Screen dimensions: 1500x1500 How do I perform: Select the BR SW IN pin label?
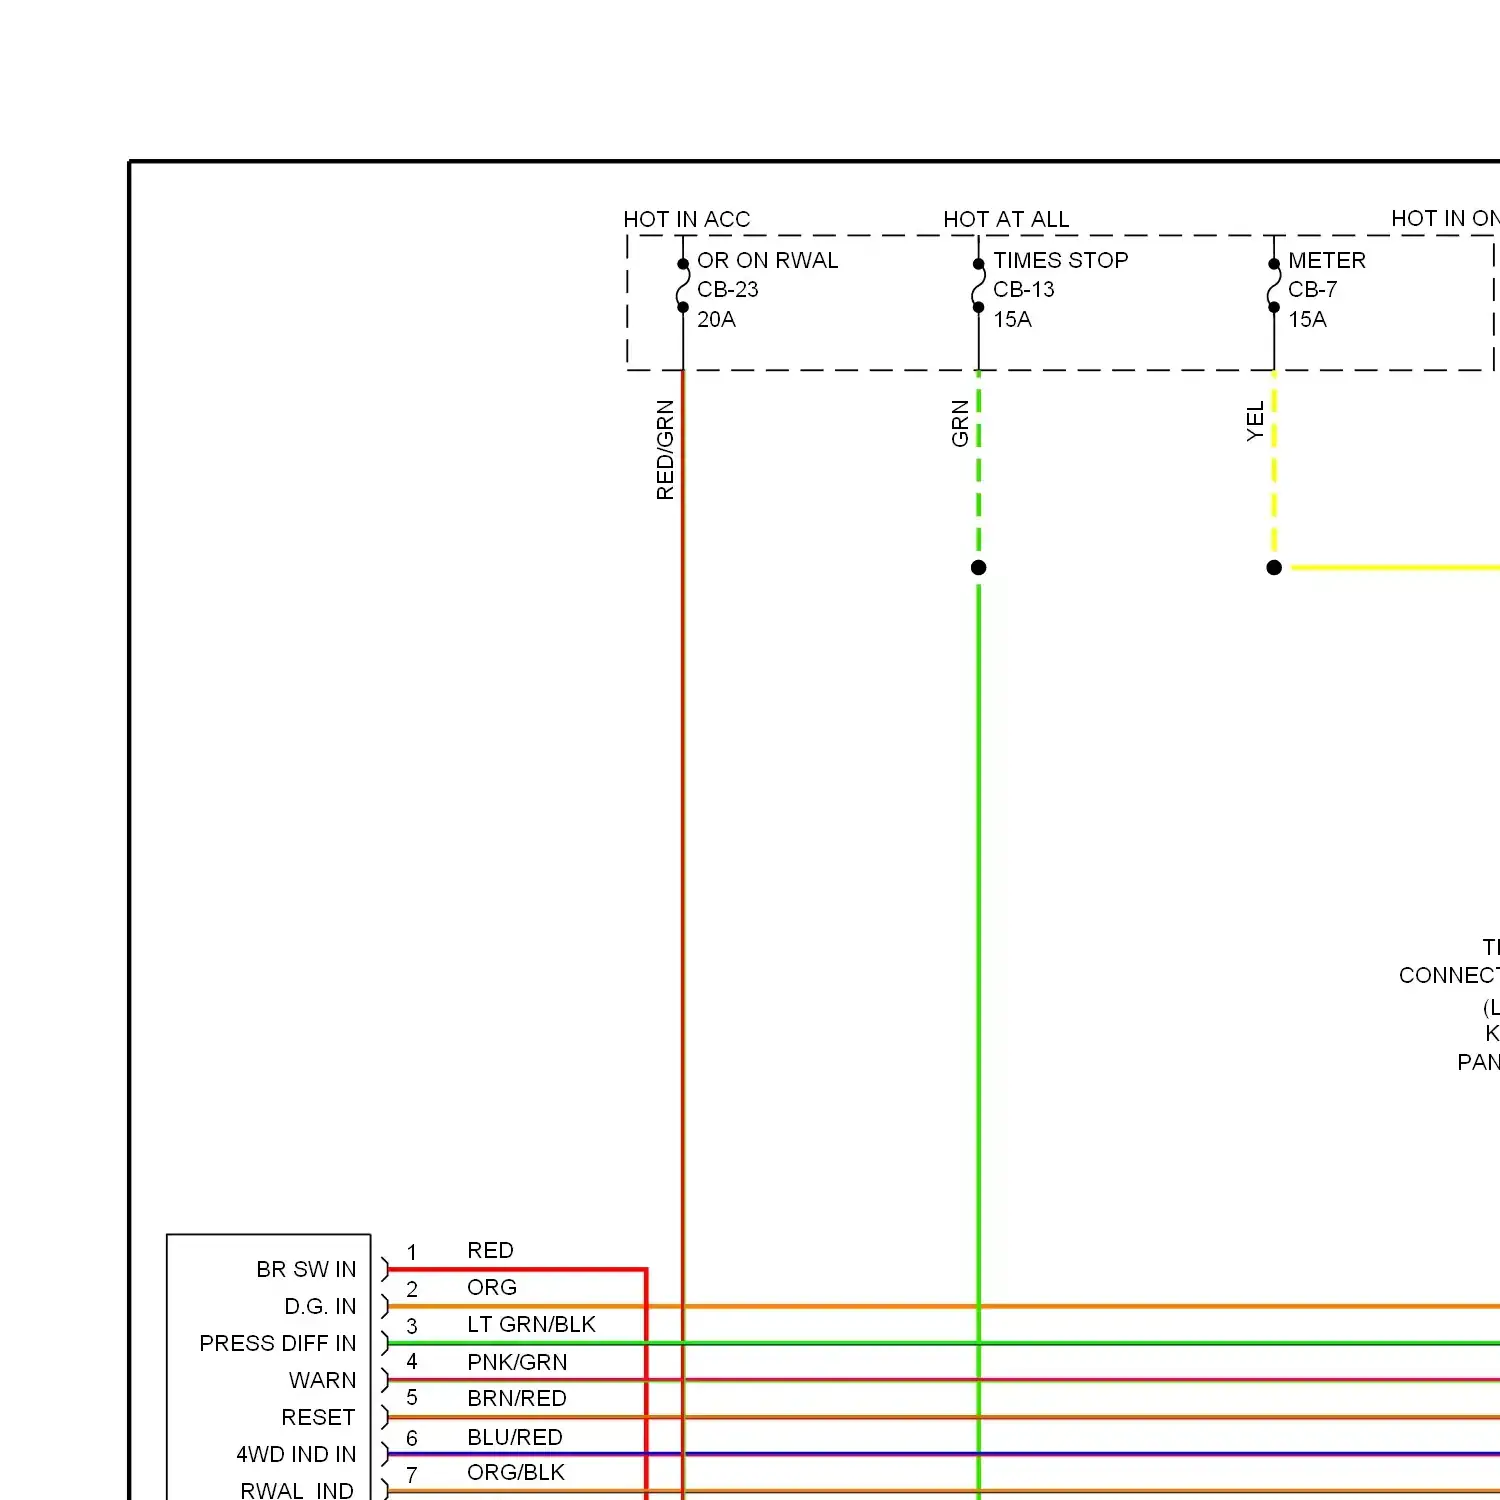point(306,1269)
